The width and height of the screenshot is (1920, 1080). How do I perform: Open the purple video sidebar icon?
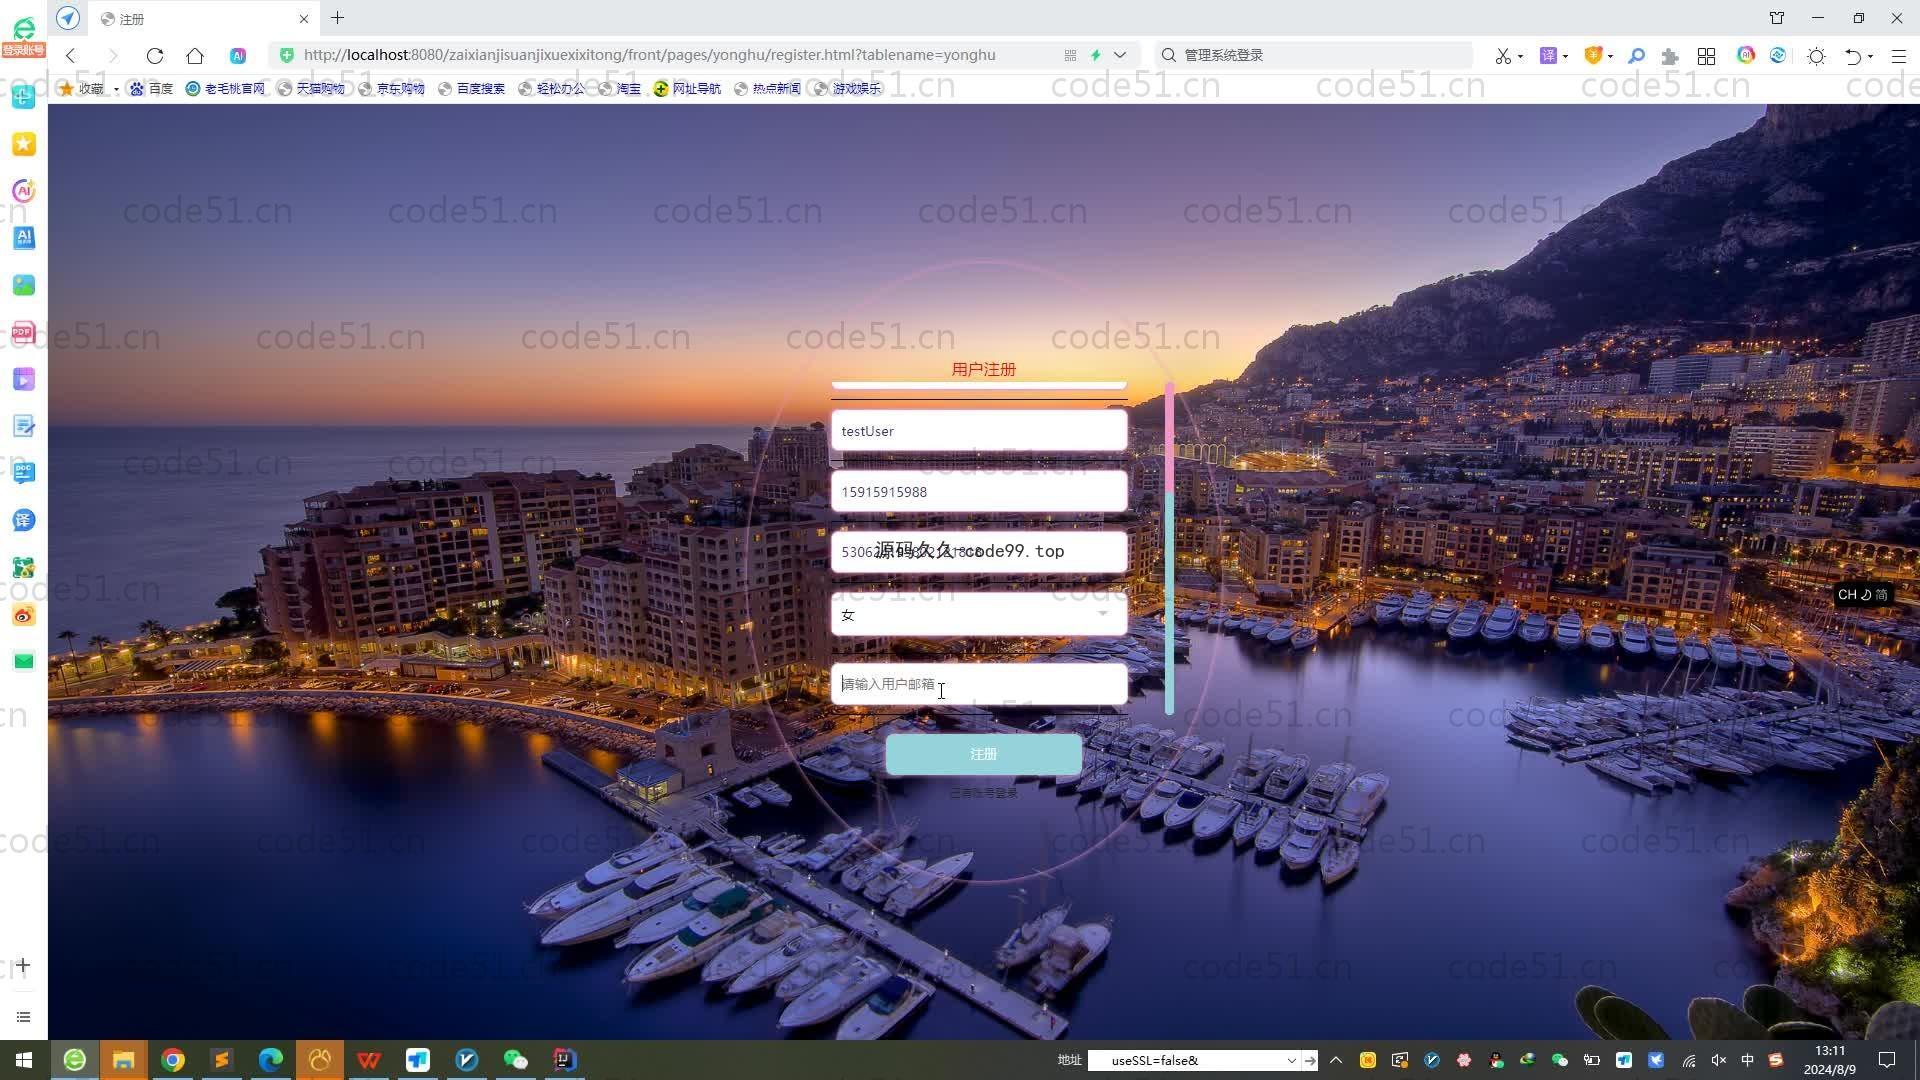(24, 379)
